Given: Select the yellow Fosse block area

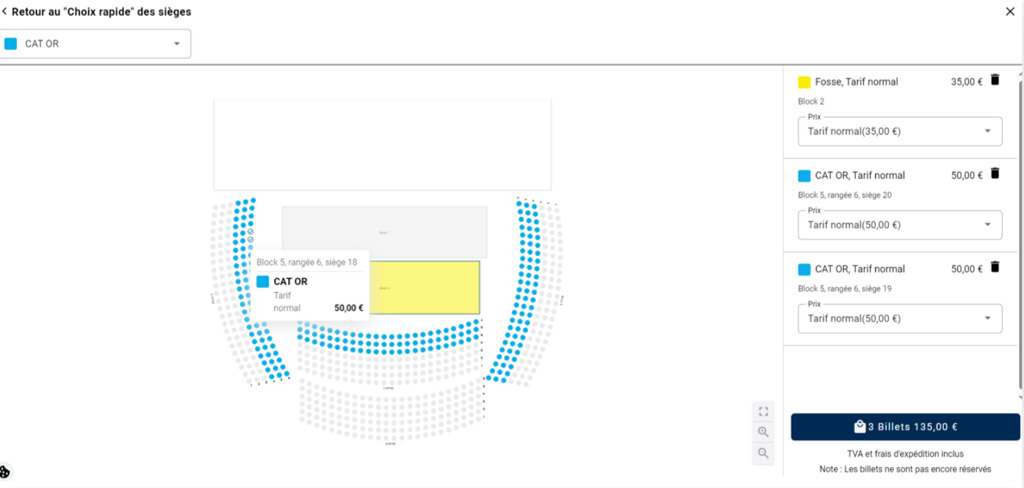Looking at the screenshot, I should click(422, 287).
